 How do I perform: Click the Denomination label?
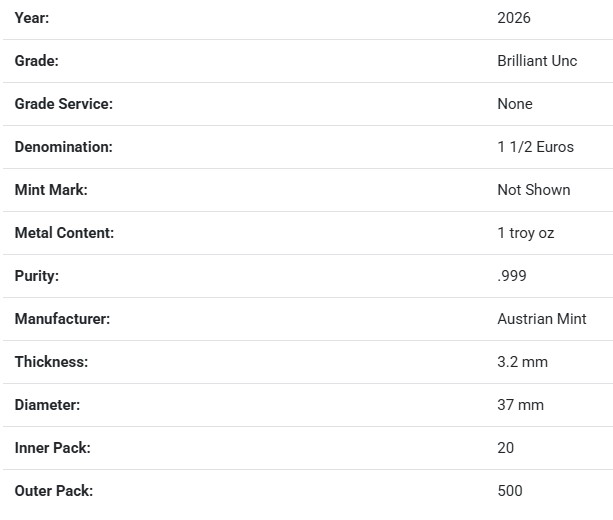pyautogui.click(x=64, y=147)
